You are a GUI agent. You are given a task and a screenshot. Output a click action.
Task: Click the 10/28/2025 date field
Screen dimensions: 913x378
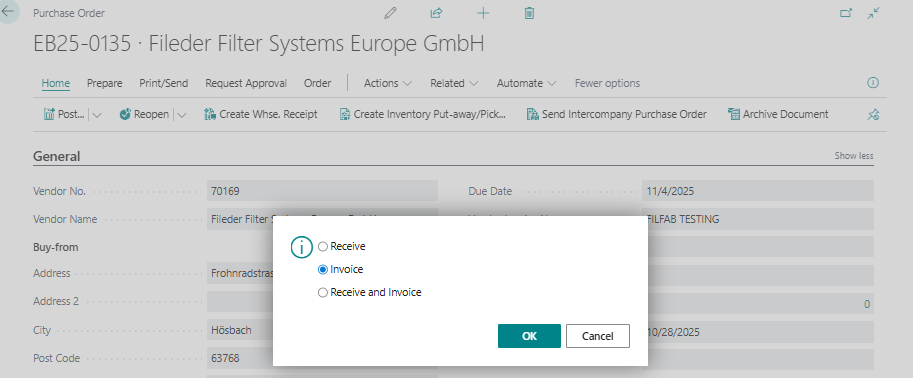coord(760,333)
